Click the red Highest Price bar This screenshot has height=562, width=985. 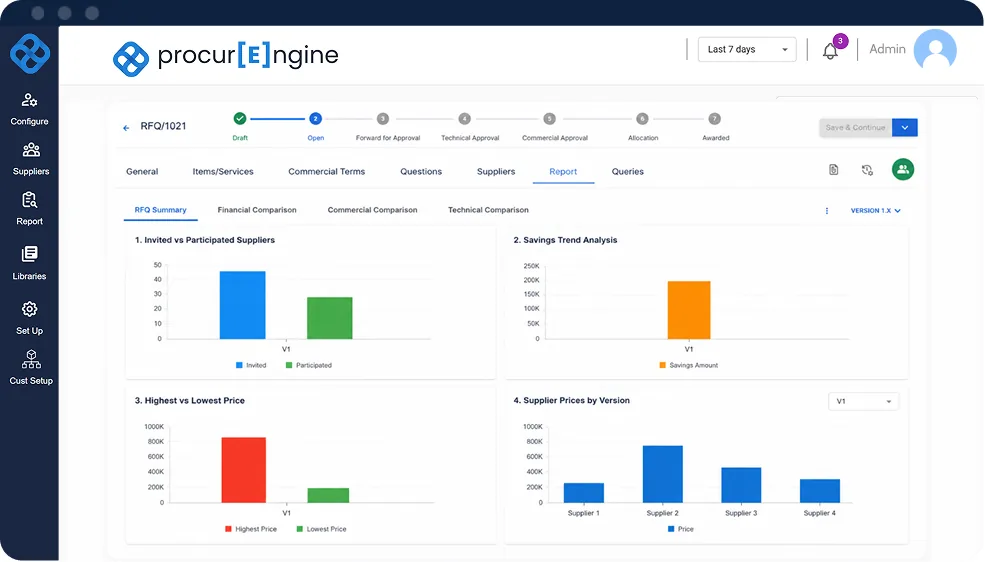pos(244,470)
